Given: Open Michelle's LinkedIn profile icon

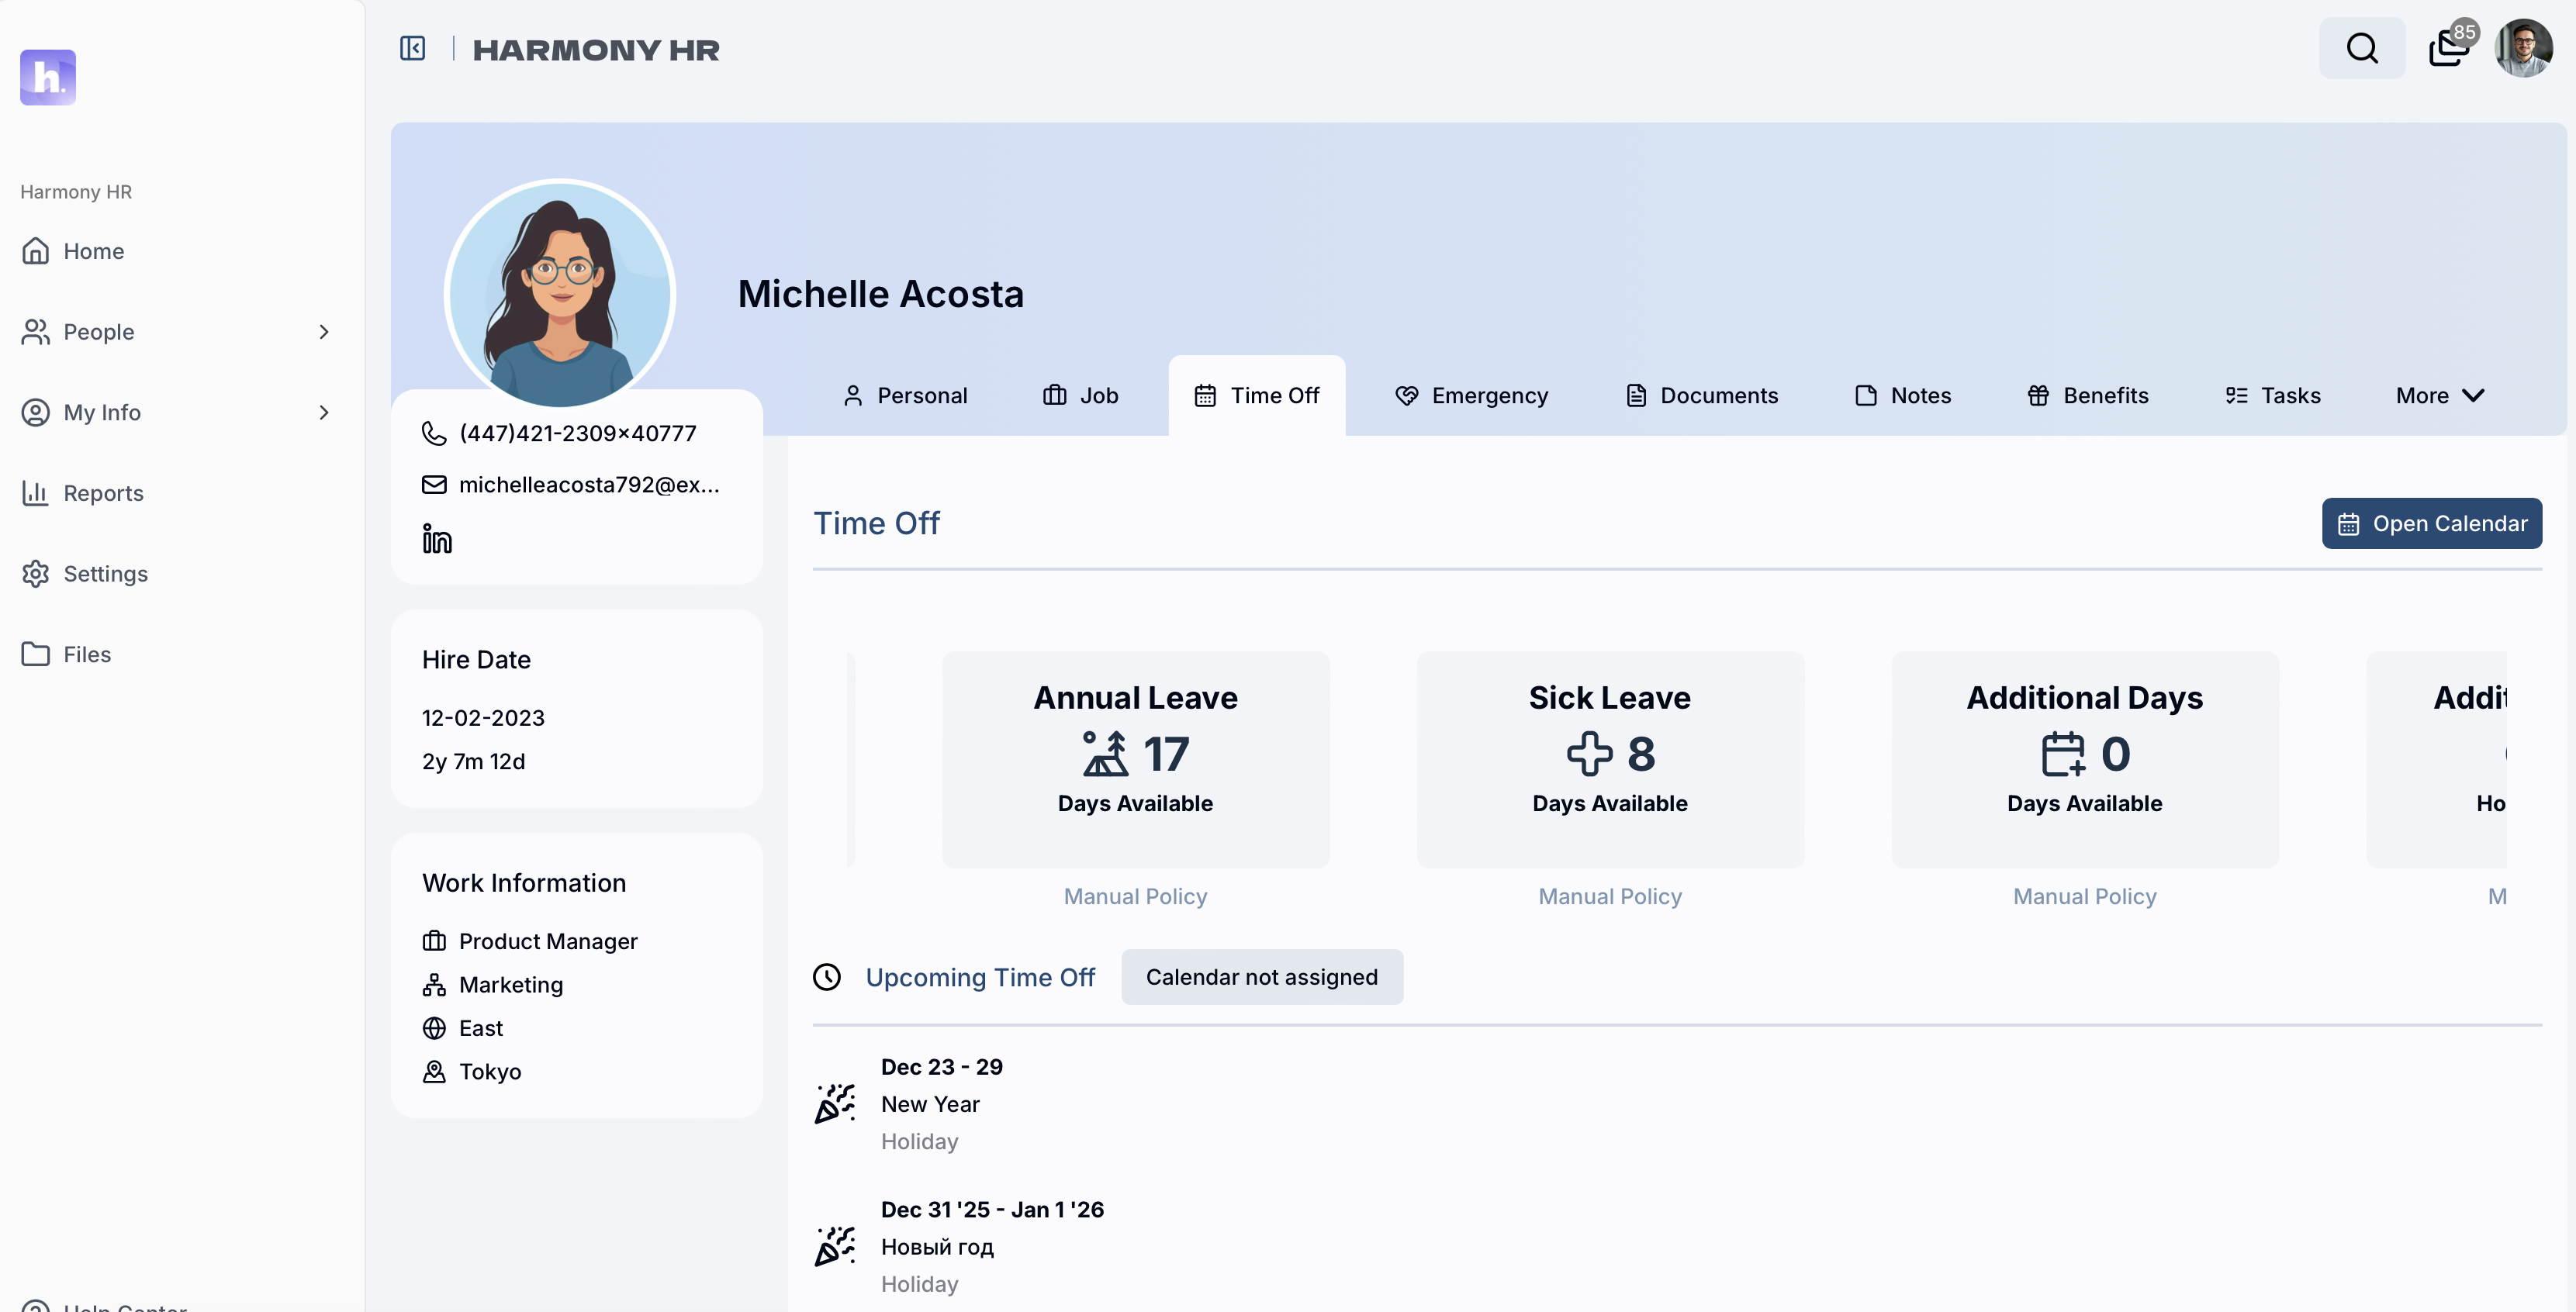Looking at the screenshot, I should [436, 539].
